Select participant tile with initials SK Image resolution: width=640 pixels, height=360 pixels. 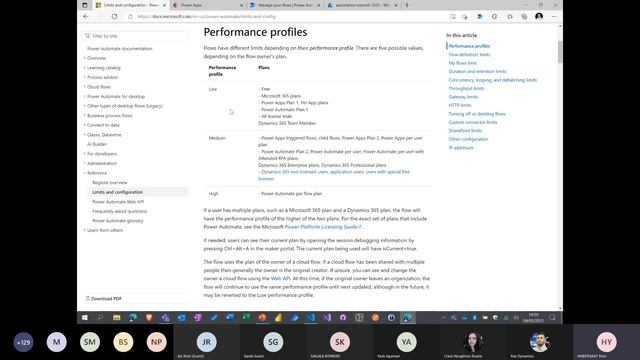339,342
